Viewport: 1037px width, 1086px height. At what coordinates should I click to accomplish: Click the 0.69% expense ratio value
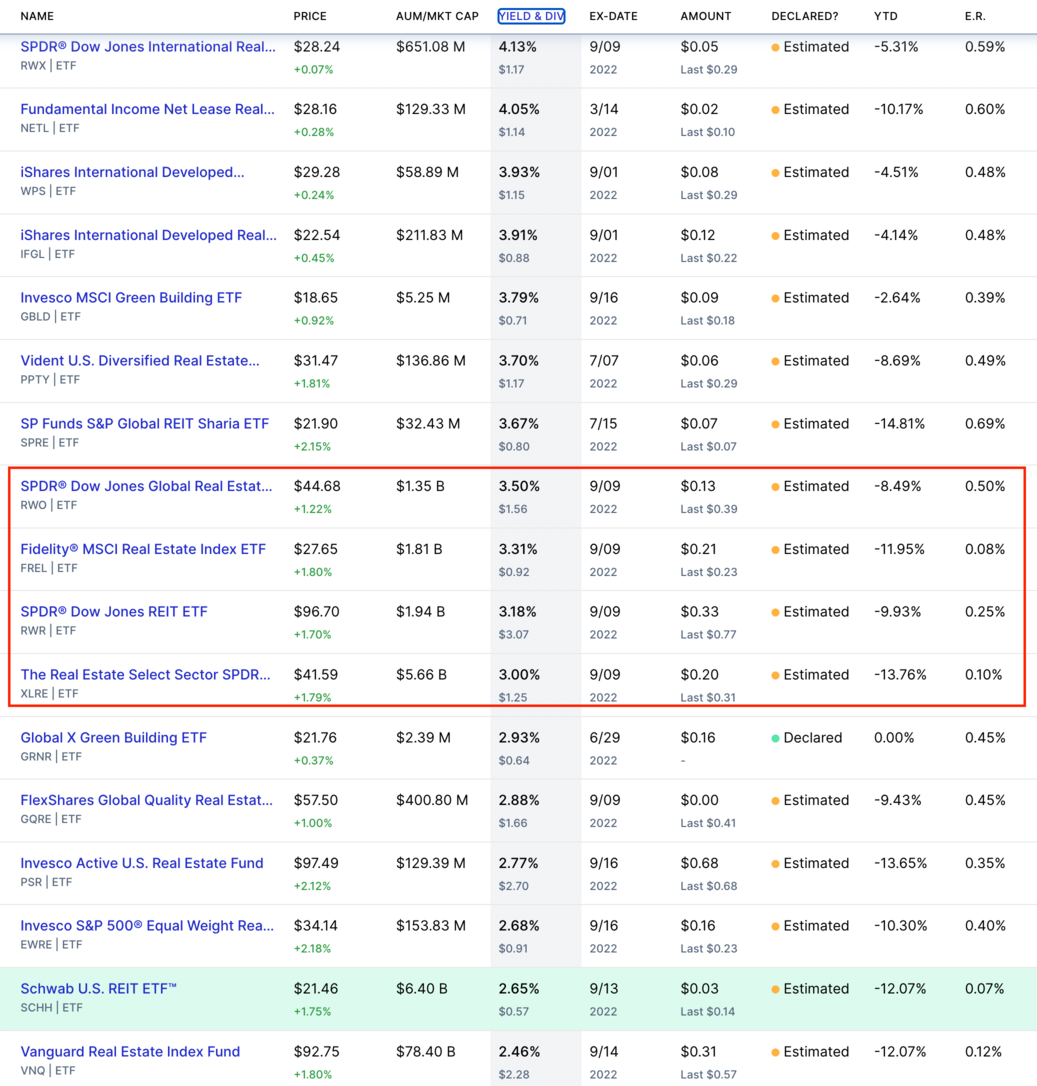tap(985, 423)
